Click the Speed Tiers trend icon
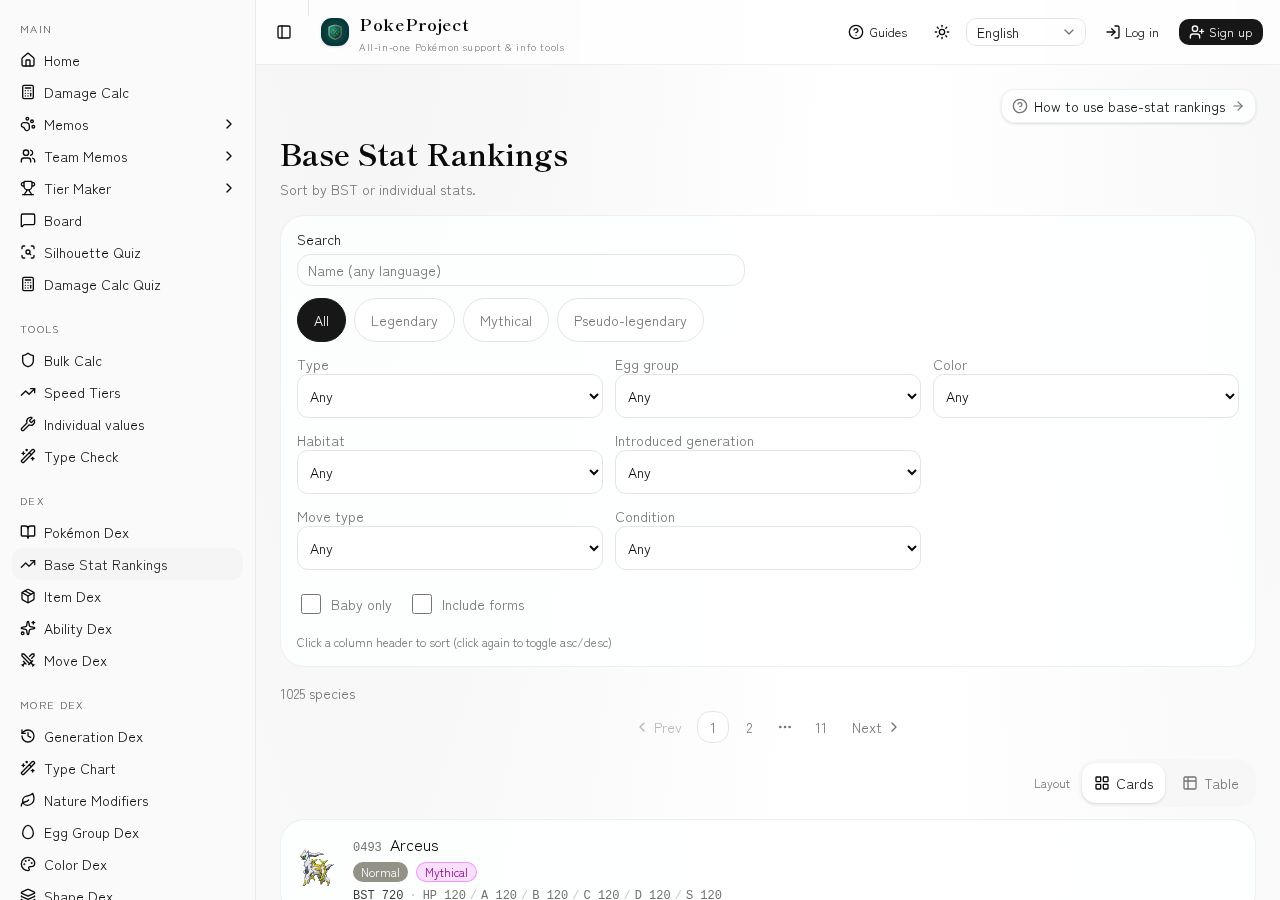 (x=28, y=392)
